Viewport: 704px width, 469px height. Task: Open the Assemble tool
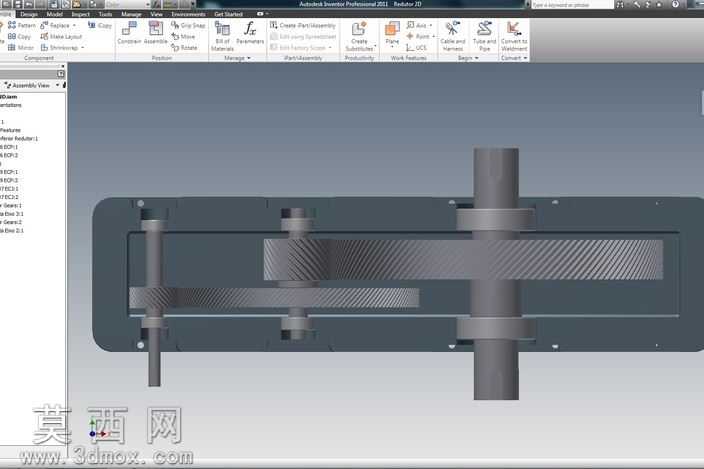(x=155, y=33)
